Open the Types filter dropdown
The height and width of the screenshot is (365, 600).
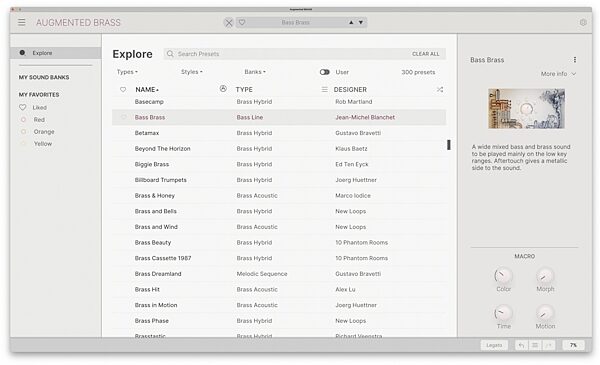click(127, 72)
